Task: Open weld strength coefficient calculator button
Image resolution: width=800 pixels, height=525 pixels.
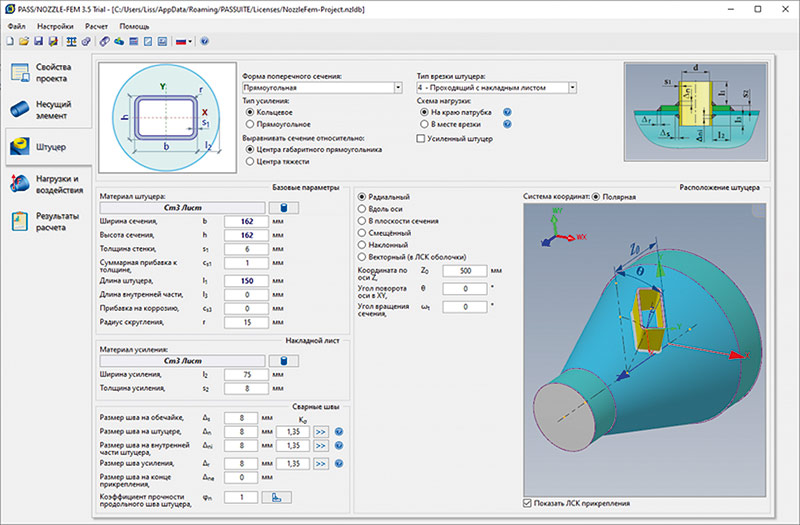Action: [x=277, y=497]
